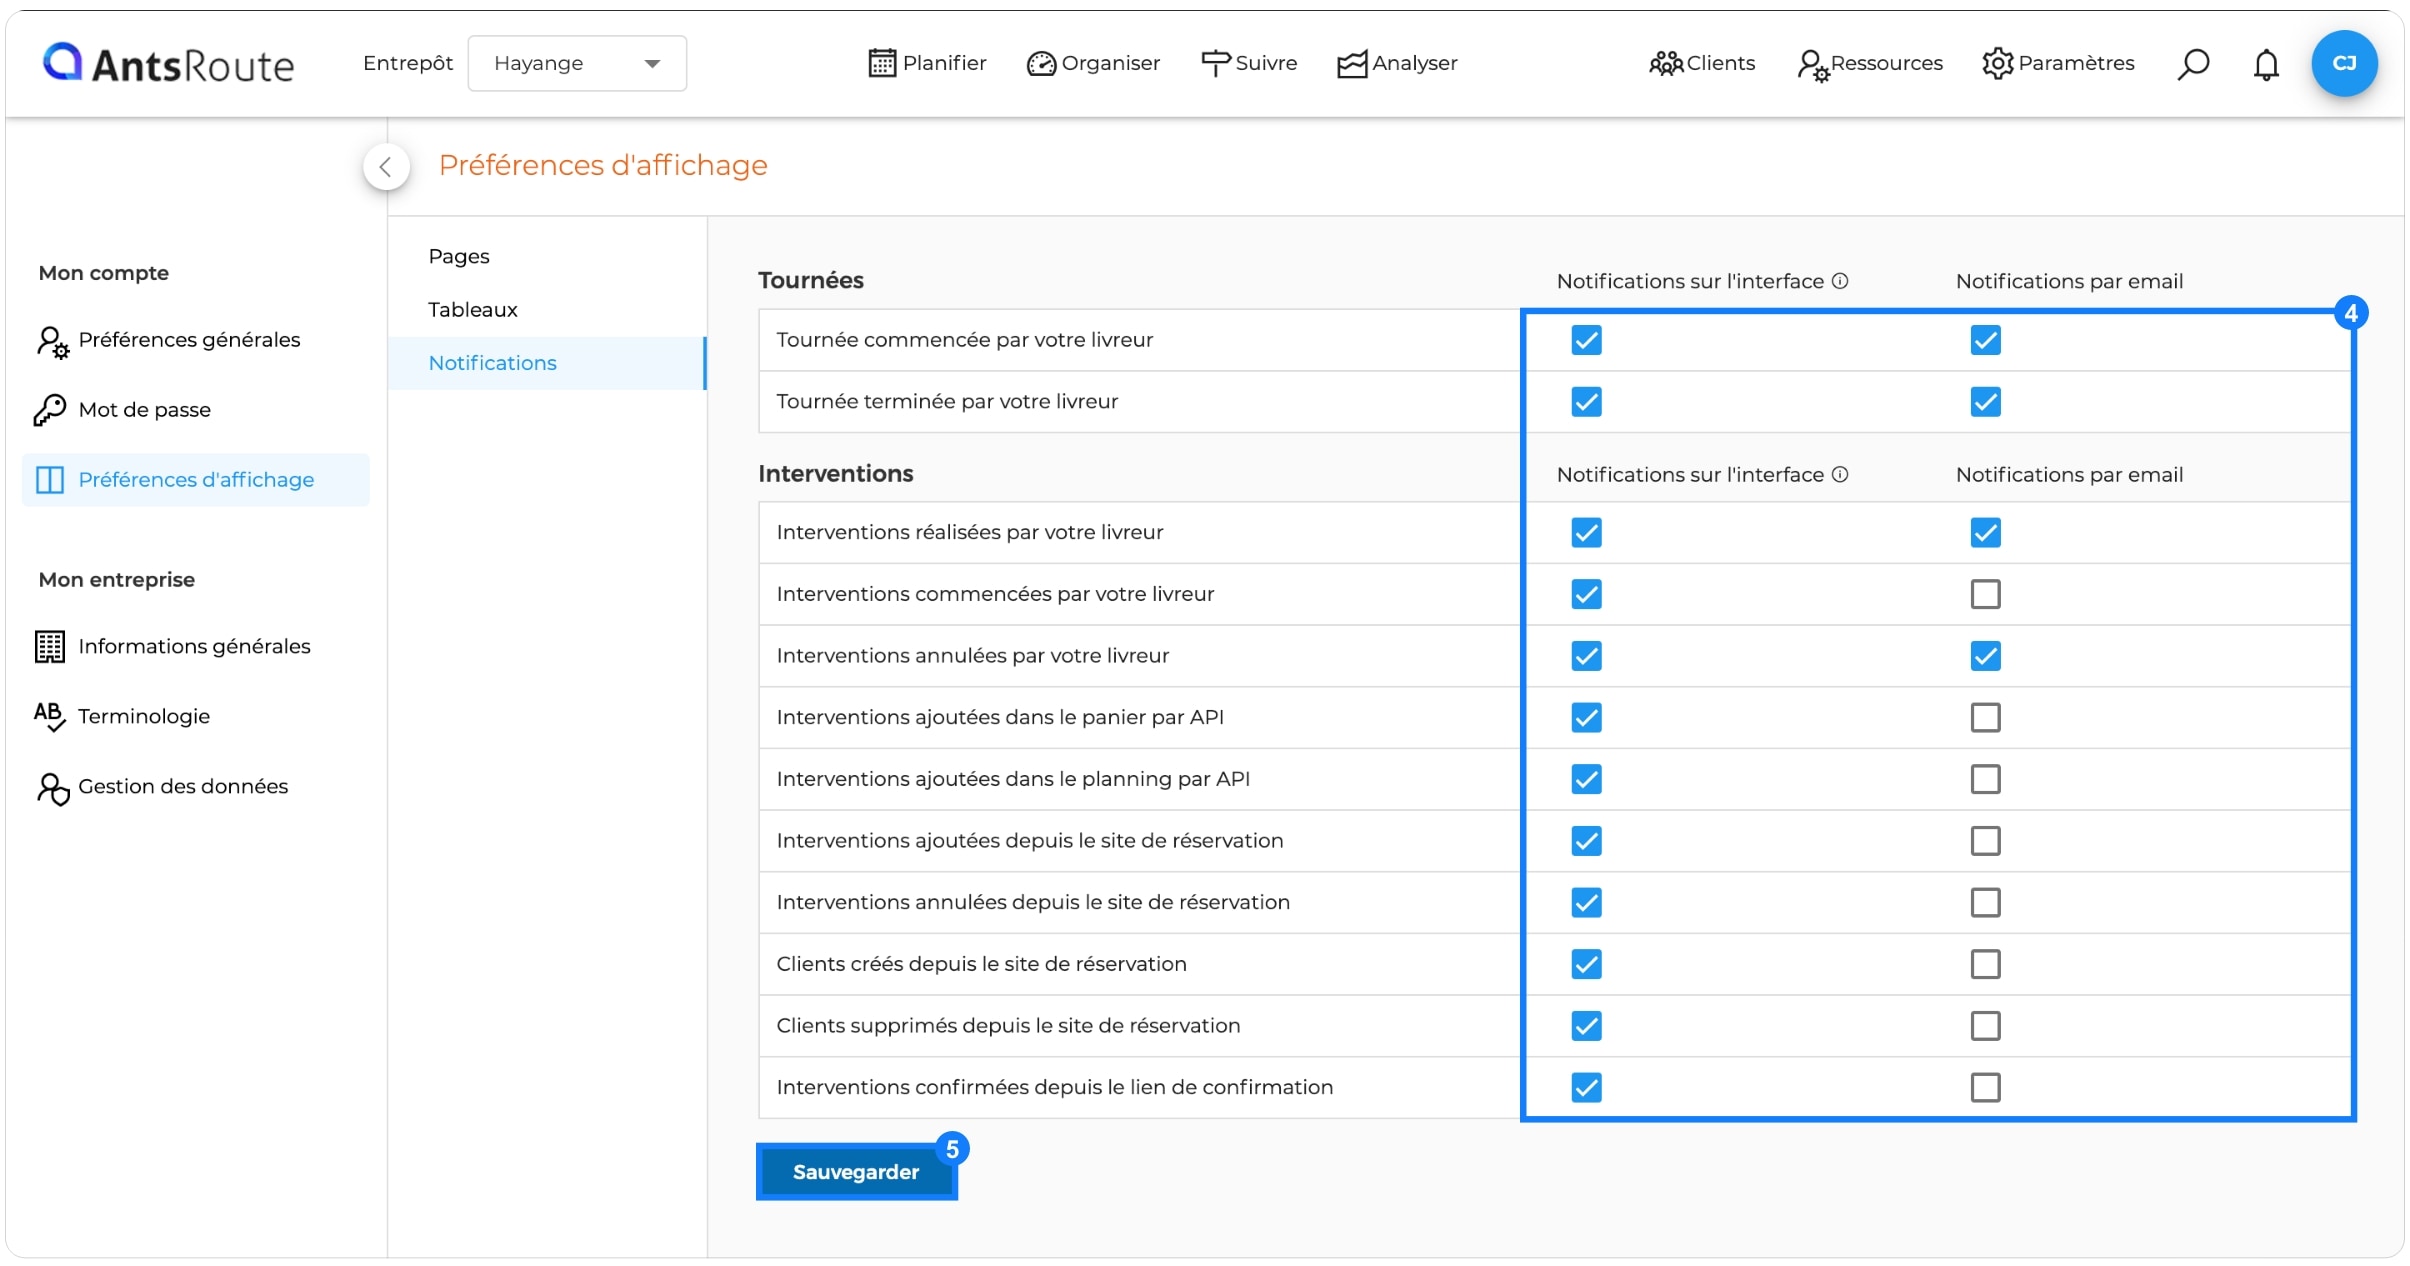Click the Préférences d'affichage layout icon
Image resolution: width=2410 pixels, height=1266 pixels.
coord(50,480)
